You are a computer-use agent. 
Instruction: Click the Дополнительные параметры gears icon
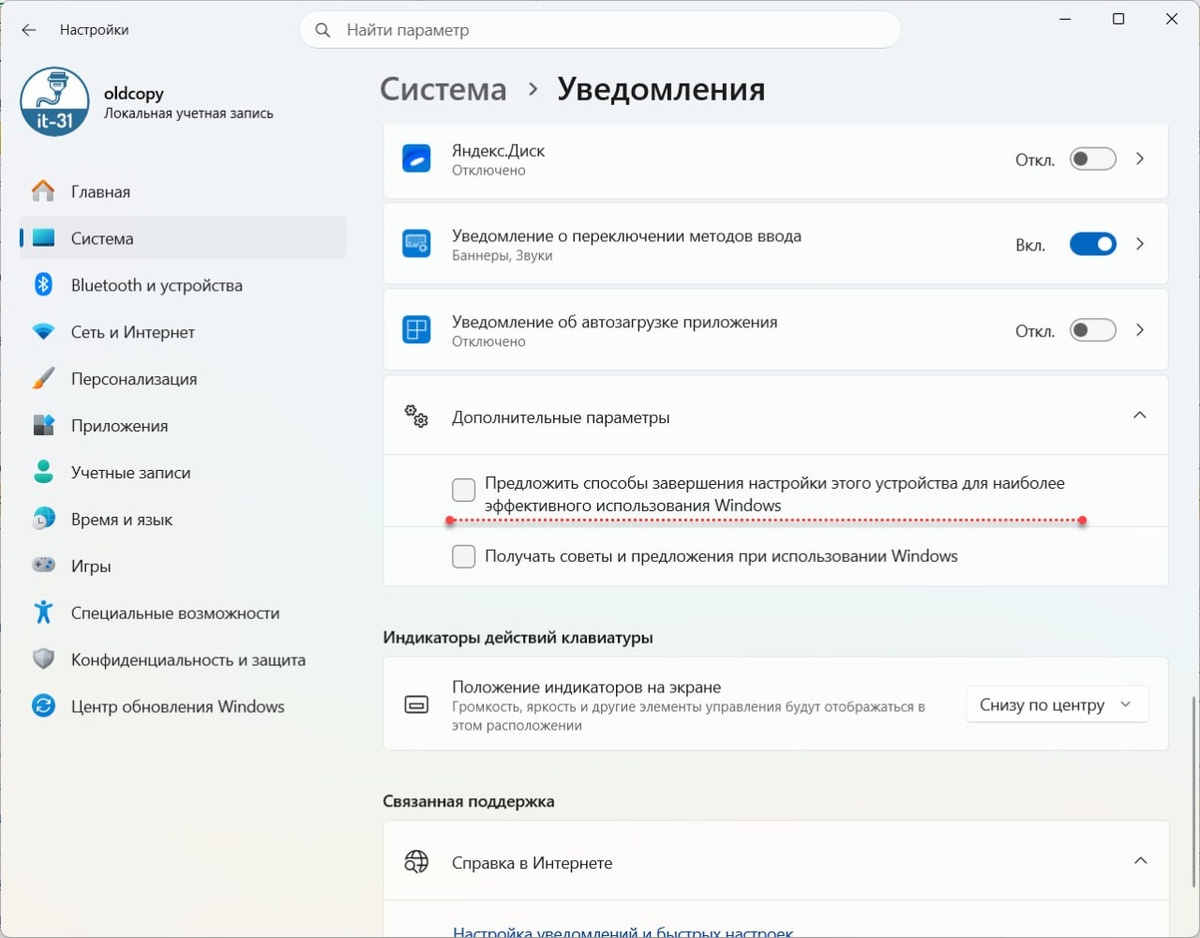tap(416, 416)
